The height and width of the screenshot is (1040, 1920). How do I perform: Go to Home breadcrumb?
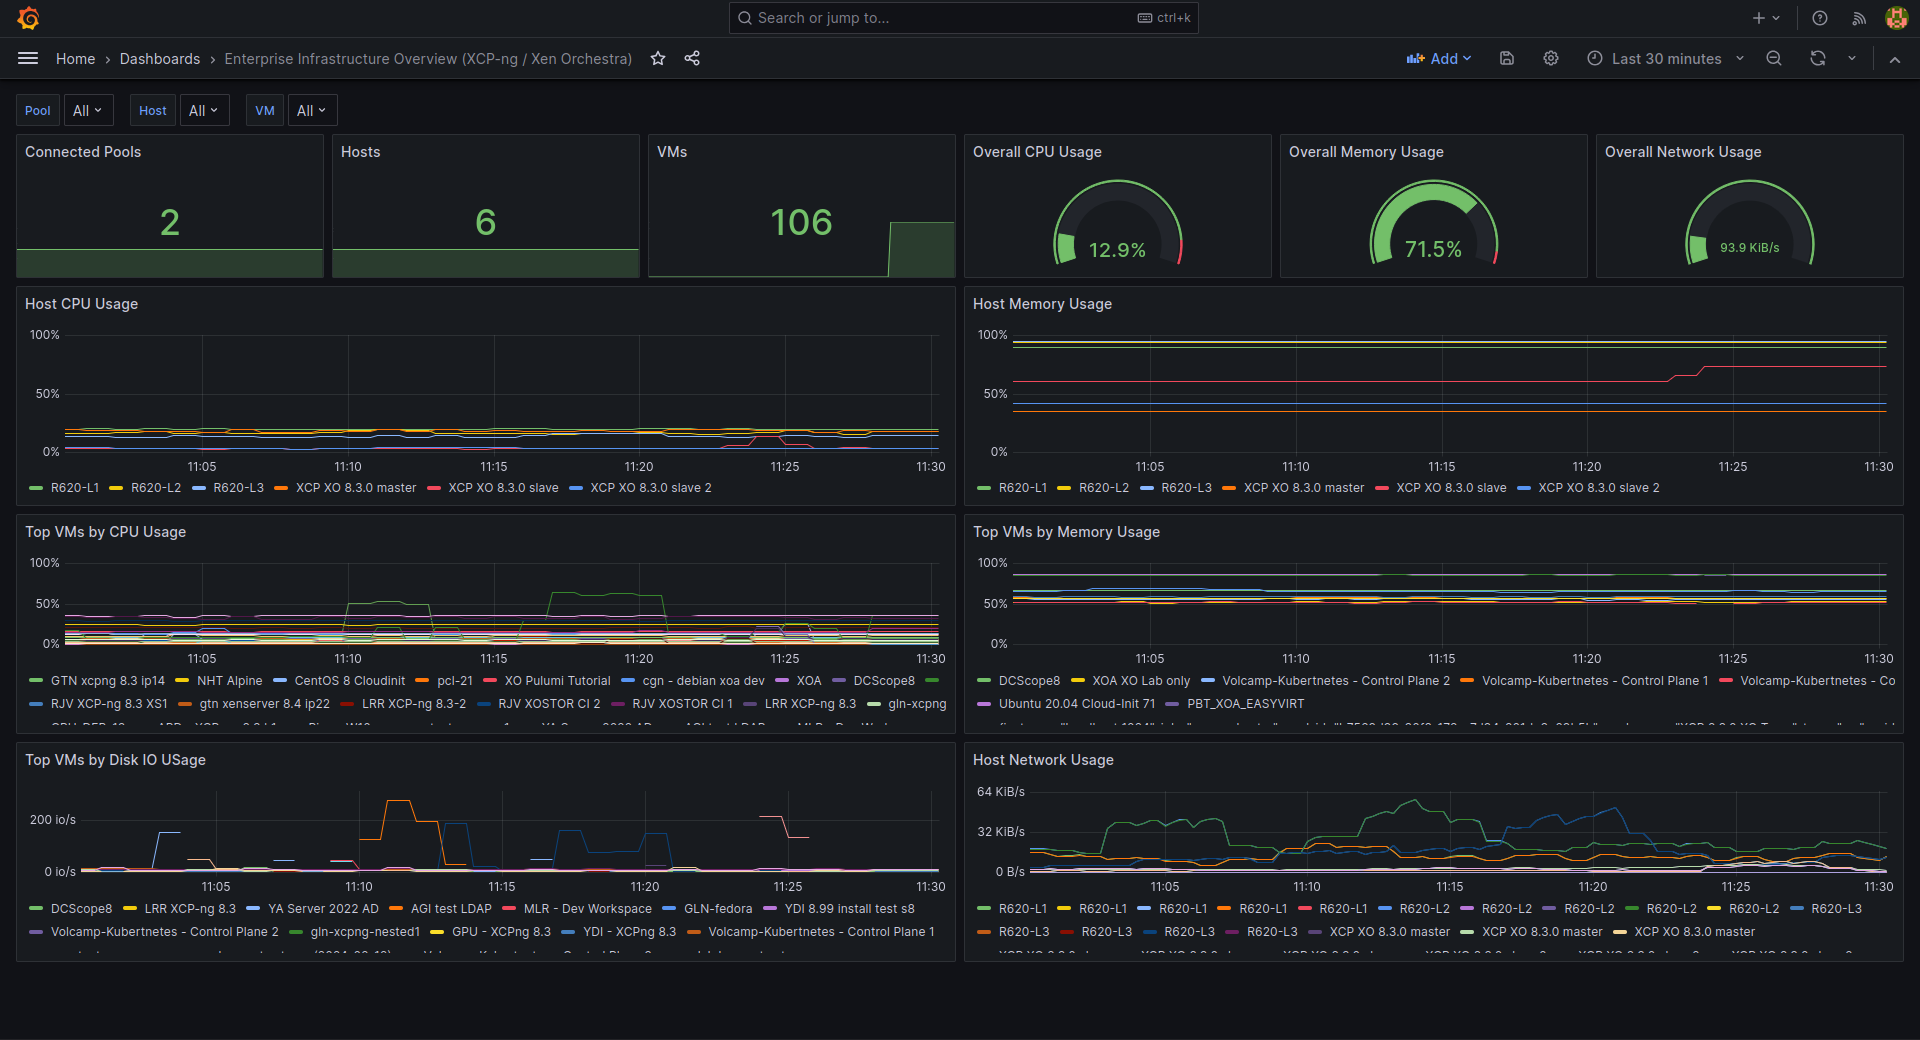(x=75, y=59)
